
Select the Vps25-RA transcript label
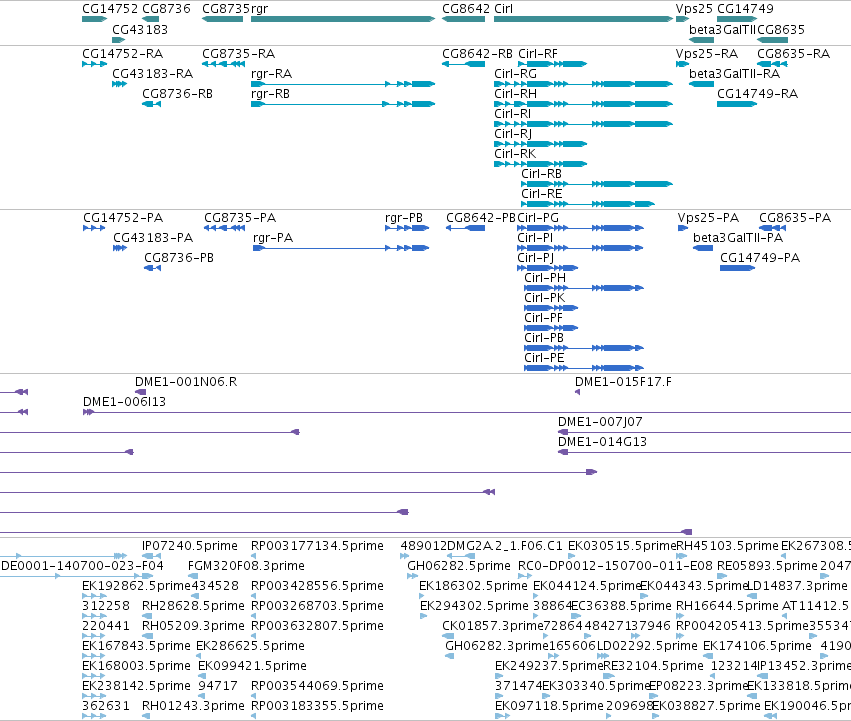[707, 54]
